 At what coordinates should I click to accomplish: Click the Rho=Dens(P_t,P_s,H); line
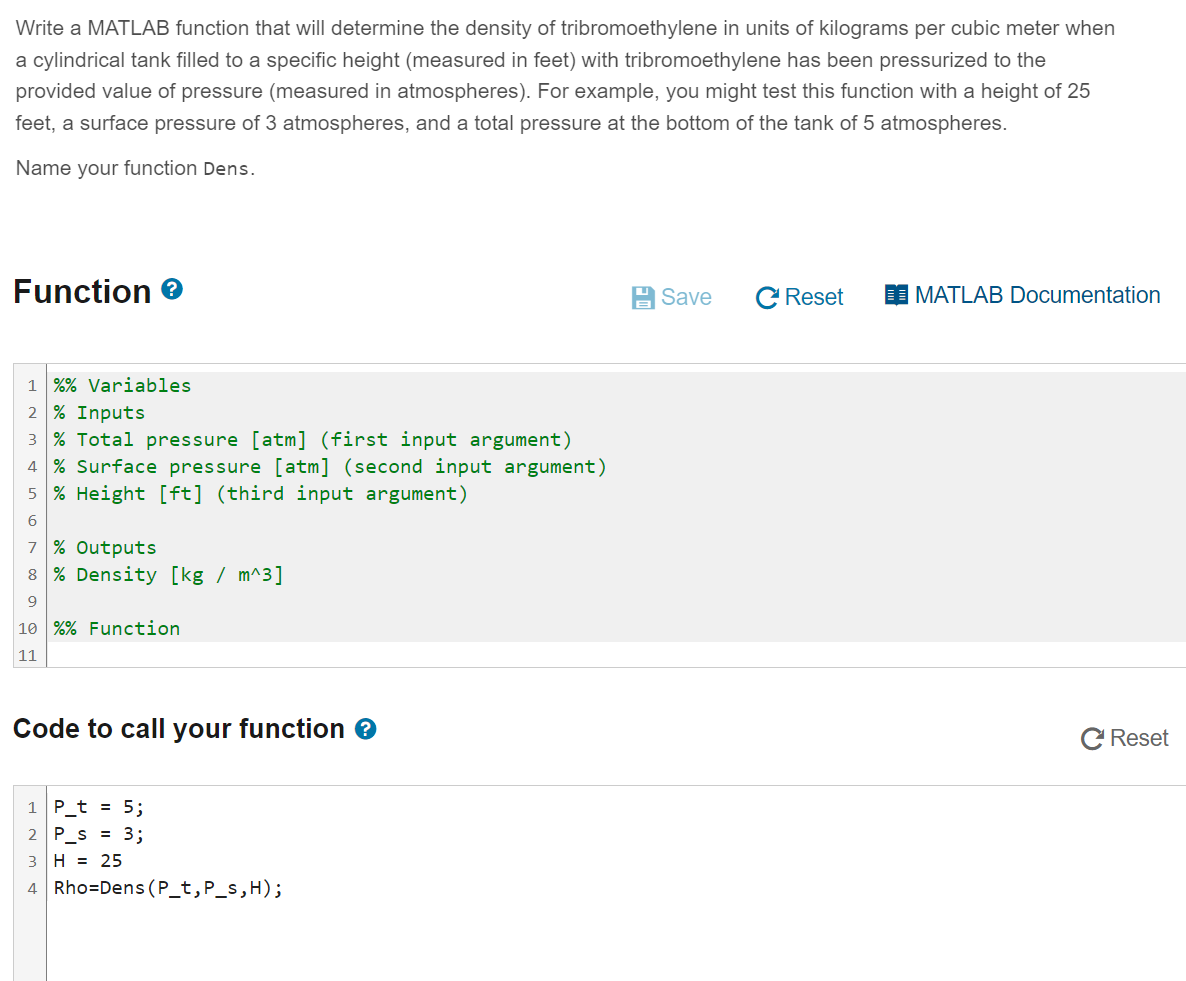169,887
